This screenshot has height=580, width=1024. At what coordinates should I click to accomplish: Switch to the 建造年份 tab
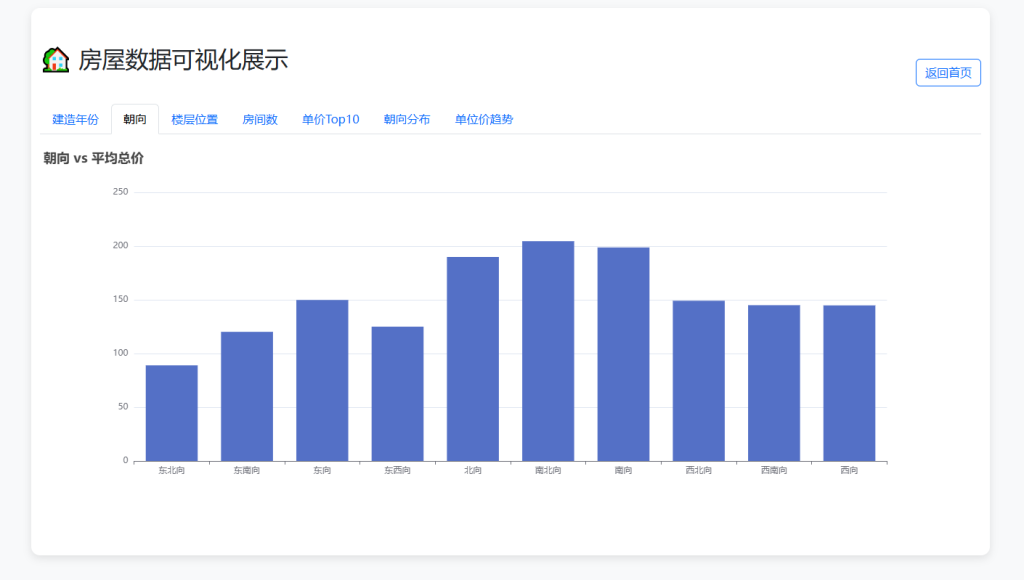coord(75,120)
